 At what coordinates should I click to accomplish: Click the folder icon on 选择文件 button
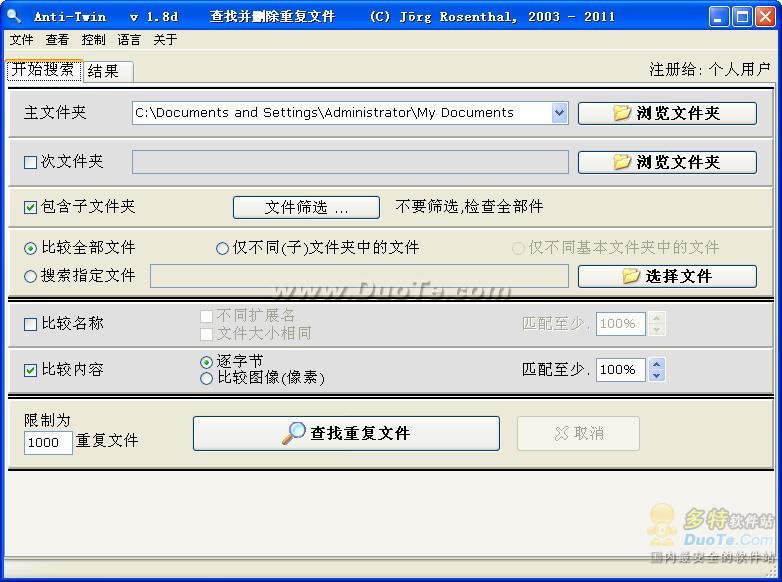631,276
